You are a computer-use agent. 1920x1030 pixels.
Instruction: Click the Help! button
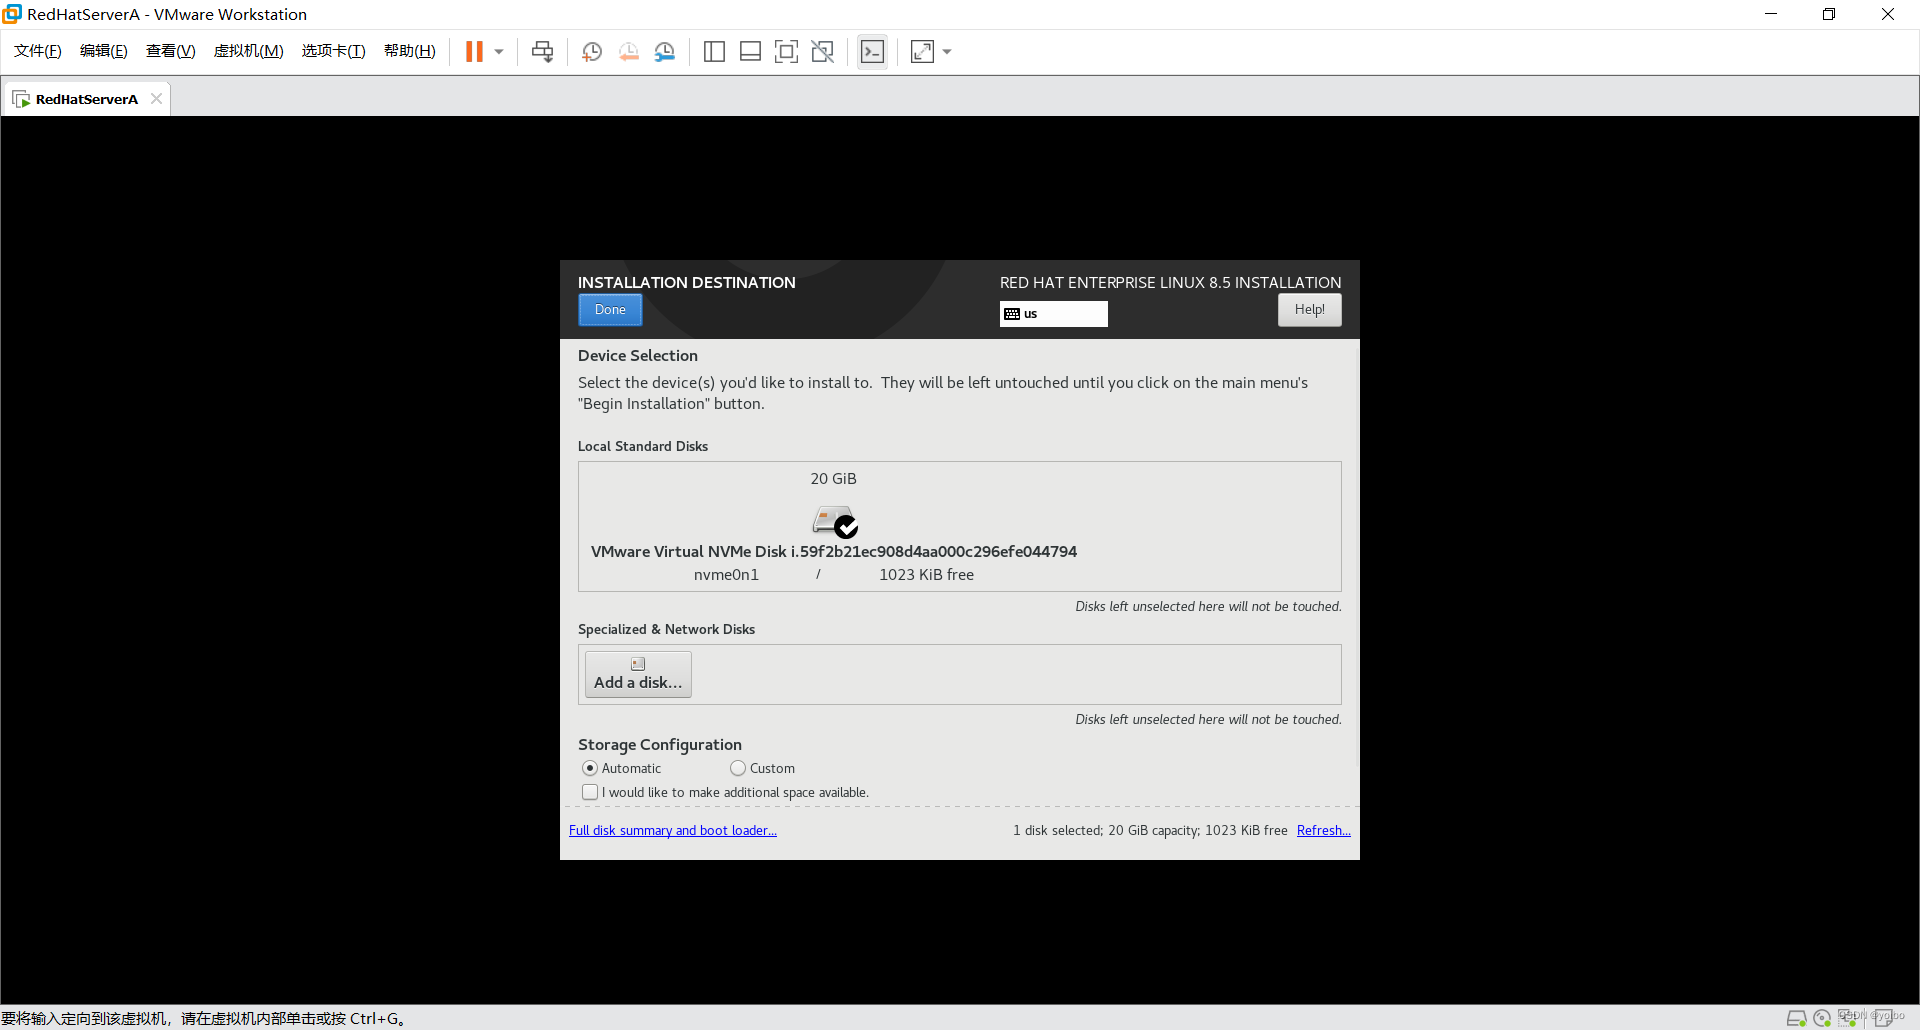pos(1309,310)
